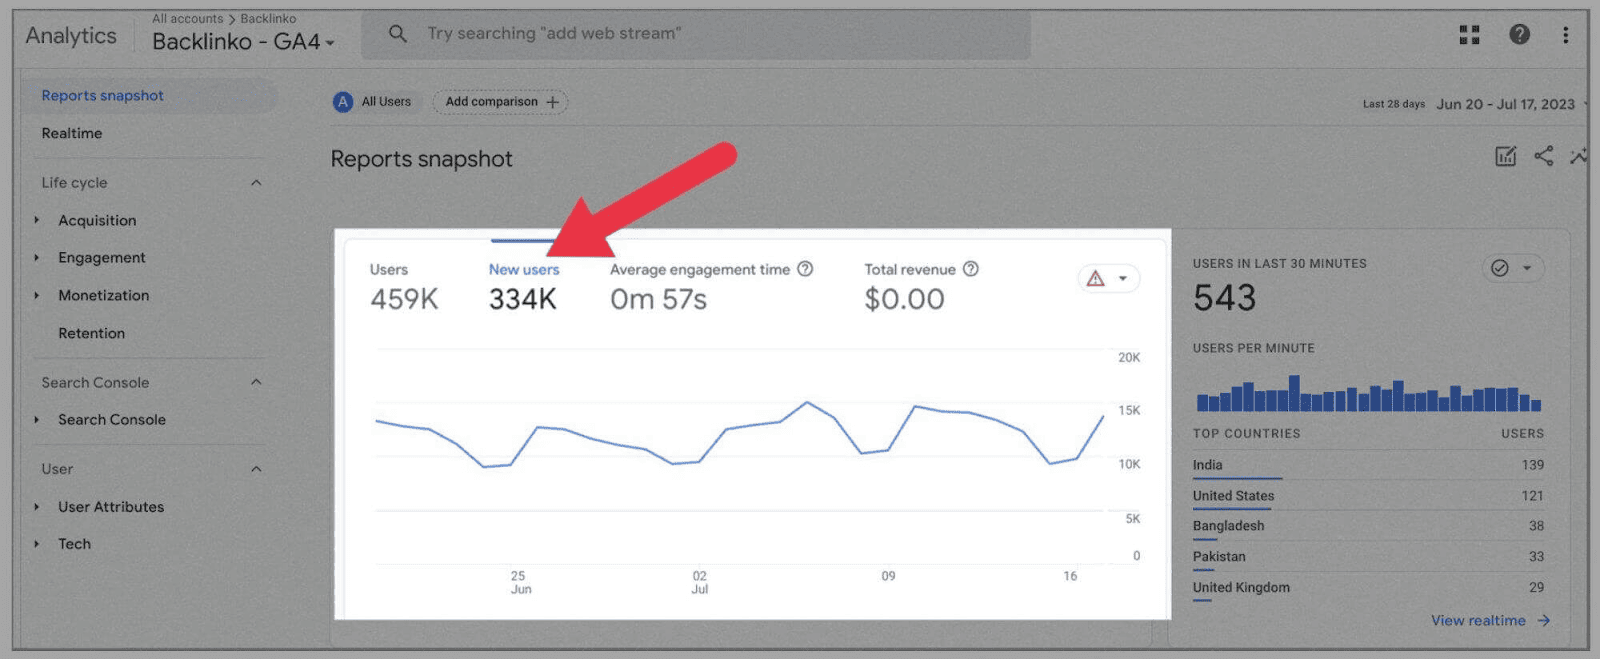Open dropdown arrow beside warning triangle
The height and width of the screenshot is (659, 1600).
coord(1123,279)
